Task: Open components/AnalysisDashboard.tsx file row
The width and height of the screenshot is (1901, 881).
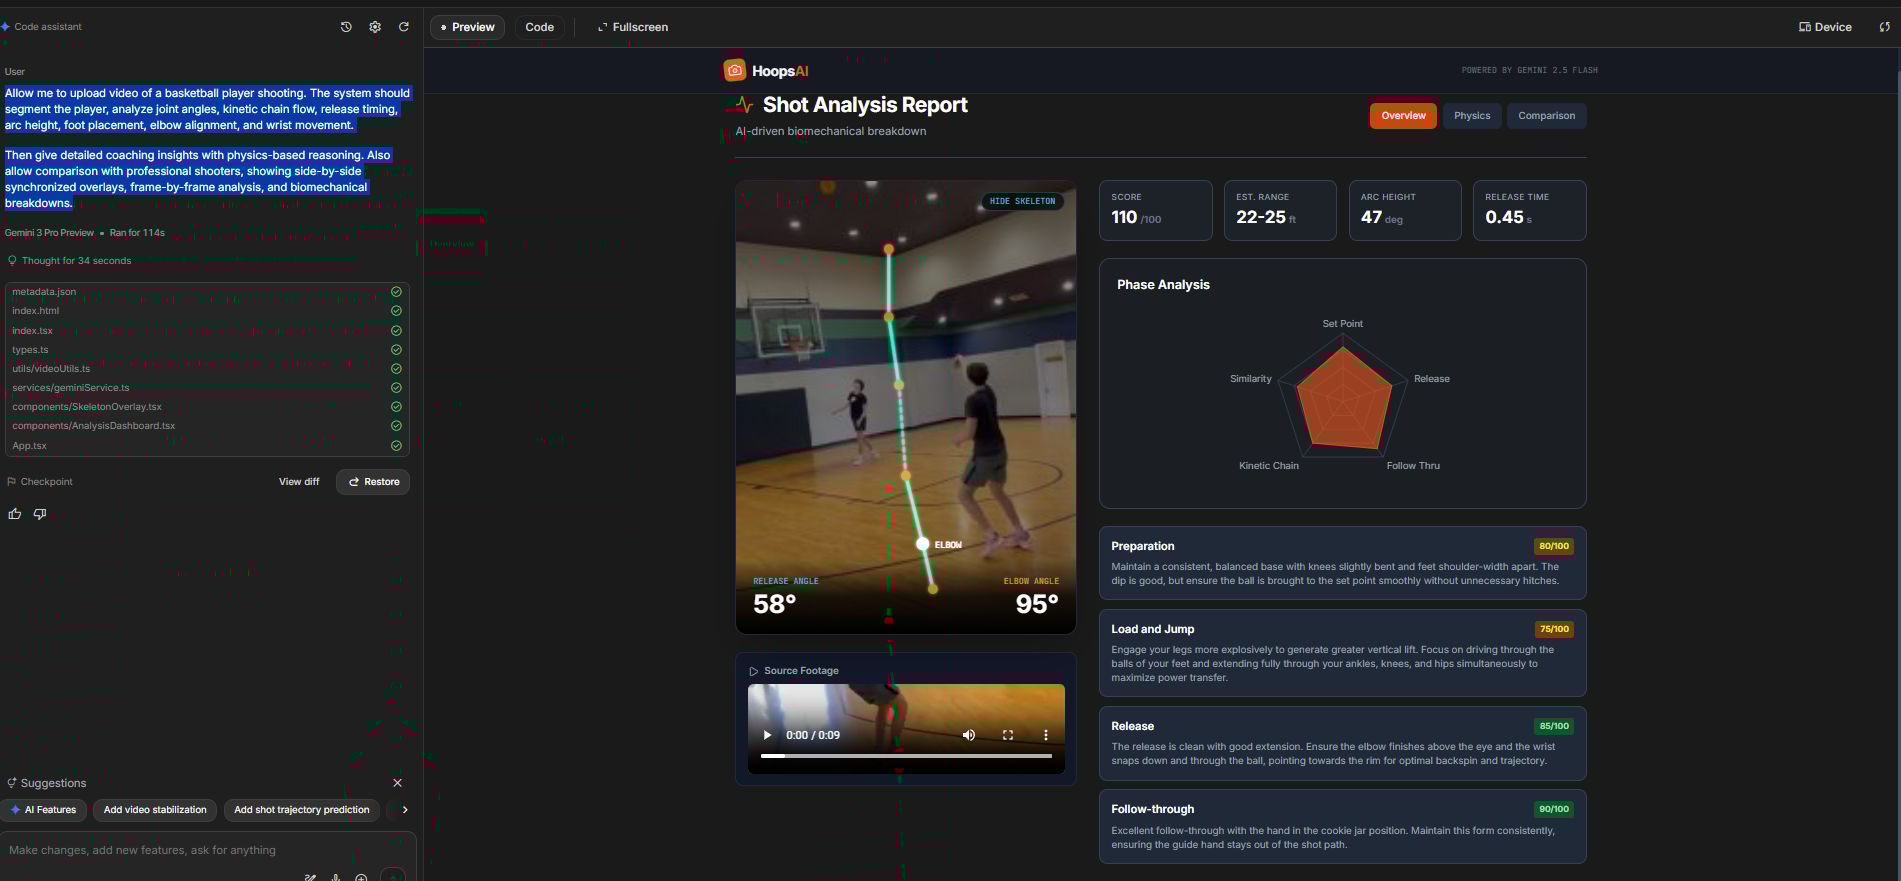Action: pyautogui.click(x=207, y=426)
